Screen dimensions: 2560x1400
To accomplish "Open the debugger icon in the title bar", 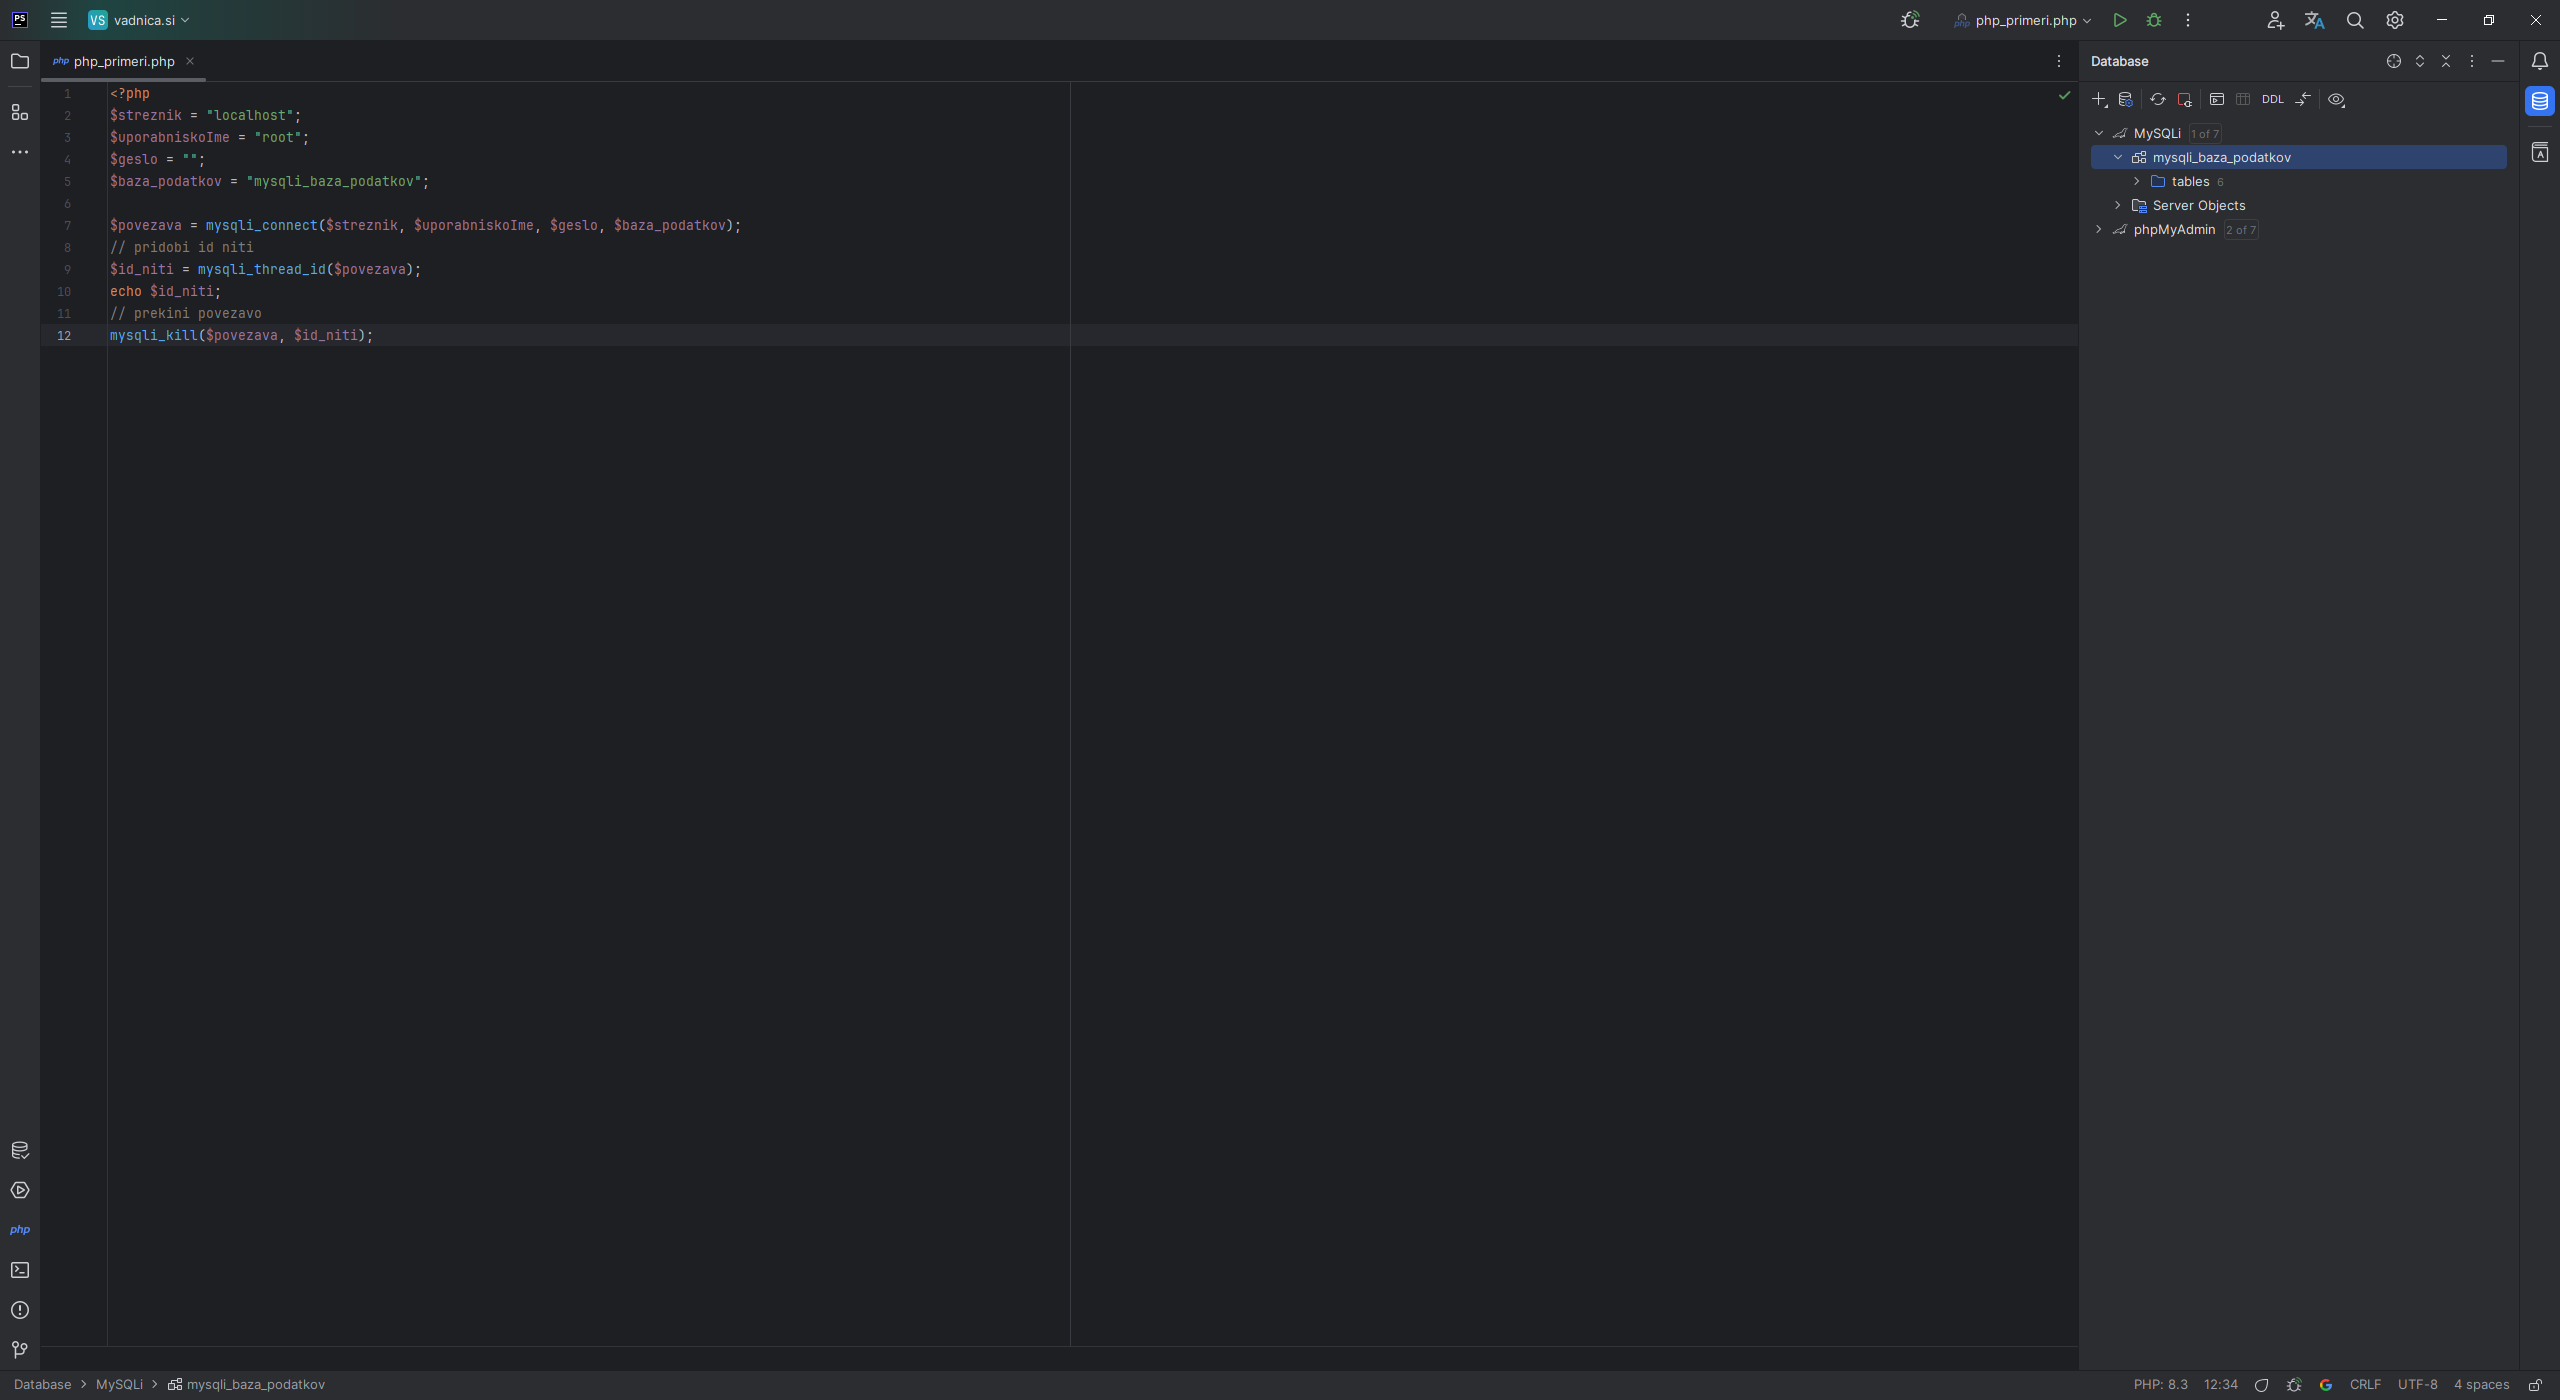I will pos(2154,19).
